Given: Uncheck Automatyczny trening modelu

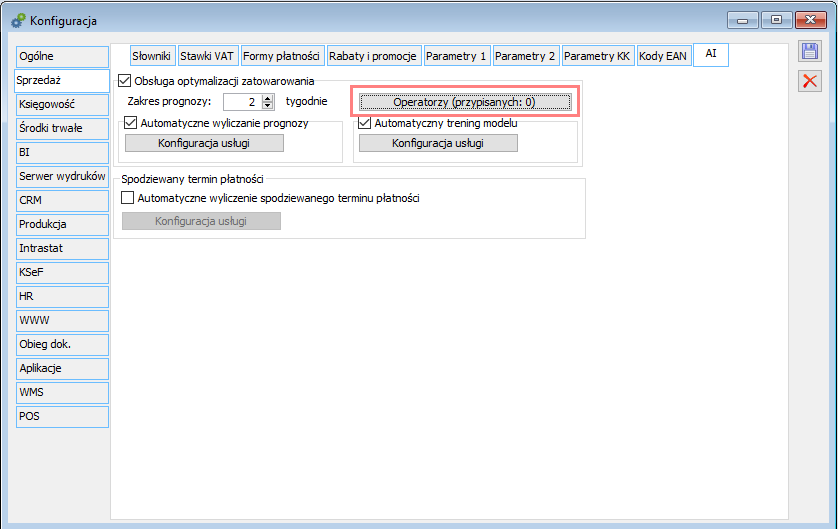Looking at the screenshot, I should [x=364, y=123].
